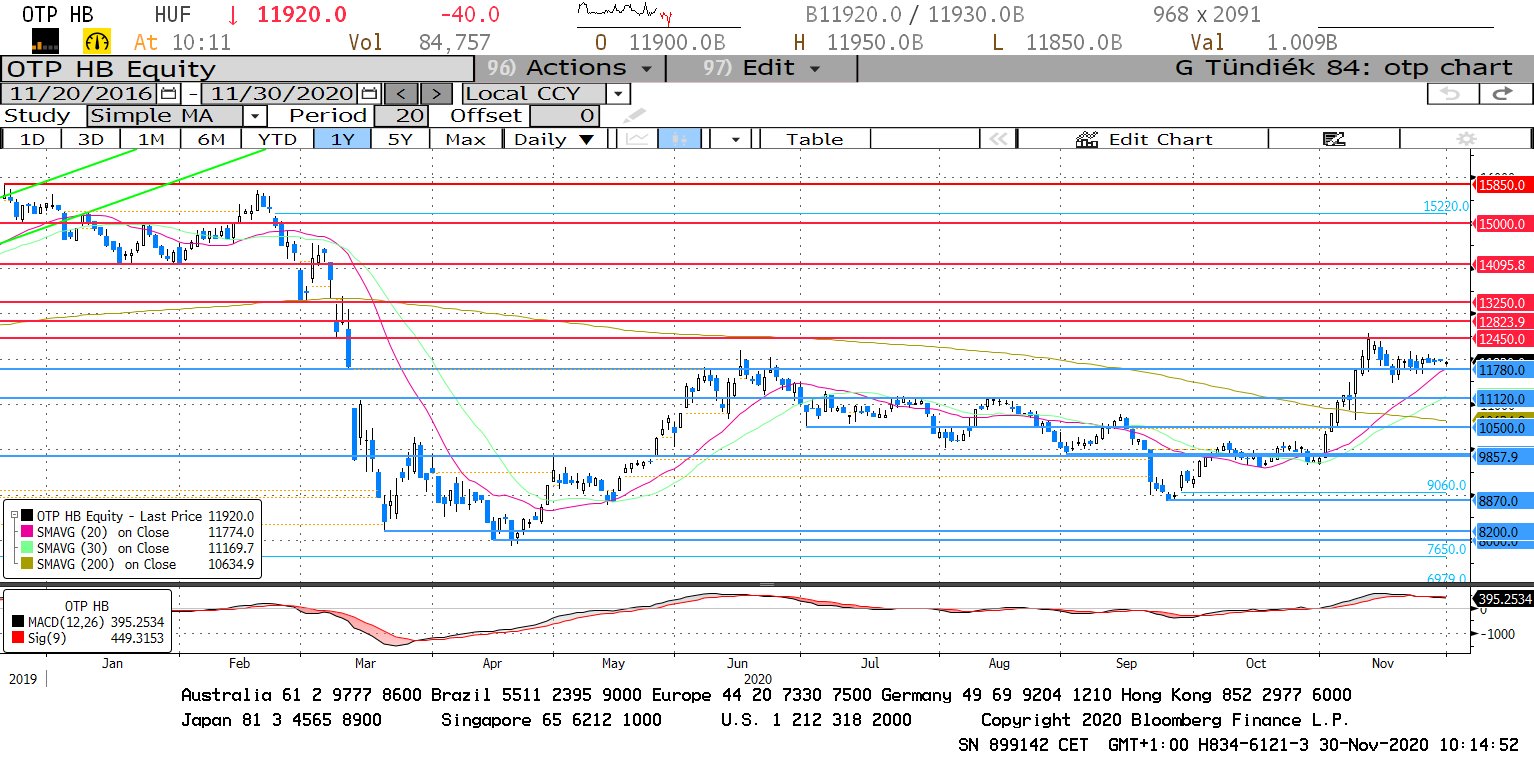Click the 11120.0 price level label
The image size is (1534, 774).
1502,398
